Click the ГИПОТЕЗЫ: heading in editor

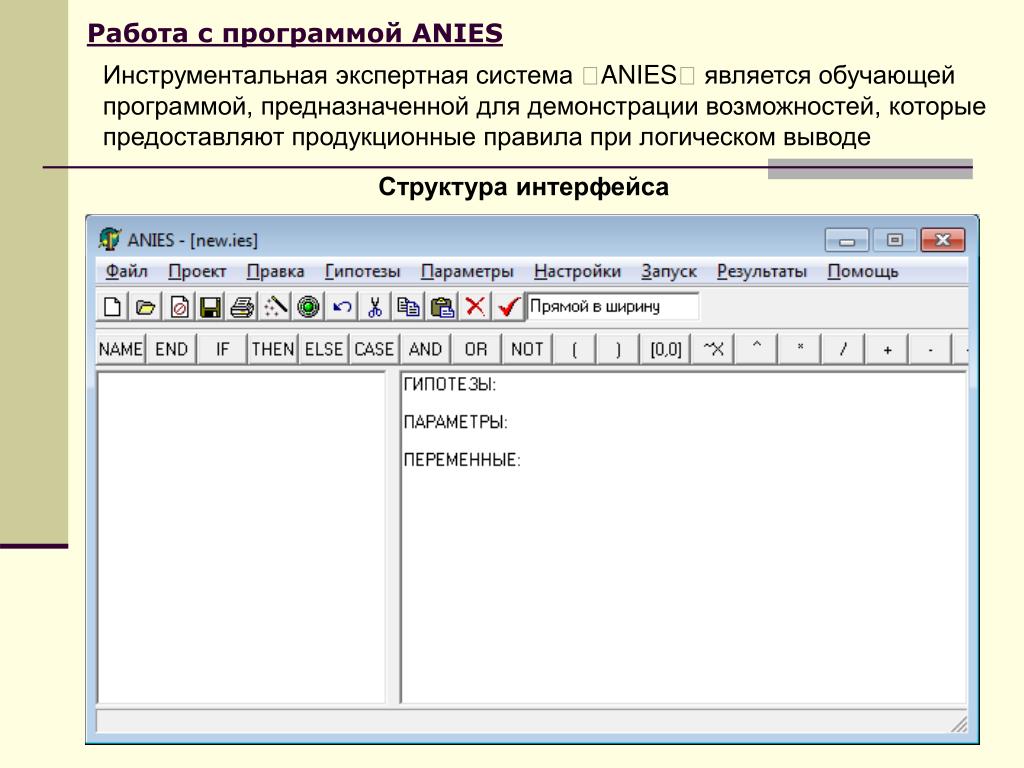tap(449, 385)
